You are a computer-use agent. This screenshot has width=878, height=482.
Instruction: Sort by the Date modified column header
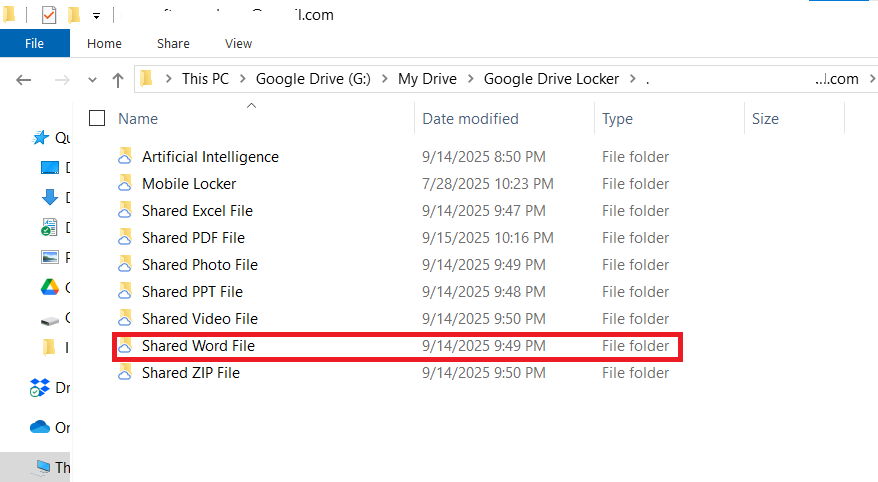click(470, 119)
